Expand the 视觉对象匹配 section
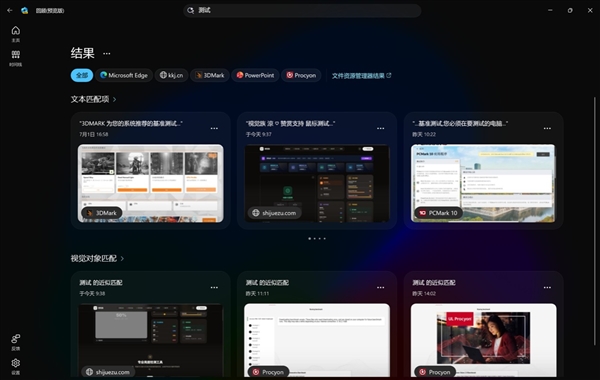This screenshot has height=380, width=600. point(97,259)
